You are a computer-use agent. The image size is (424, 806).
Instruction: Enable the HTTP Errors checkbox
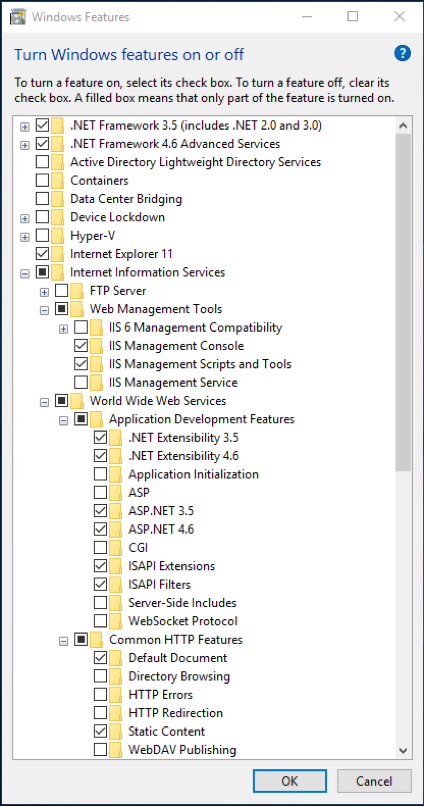[x=101, y=694]
